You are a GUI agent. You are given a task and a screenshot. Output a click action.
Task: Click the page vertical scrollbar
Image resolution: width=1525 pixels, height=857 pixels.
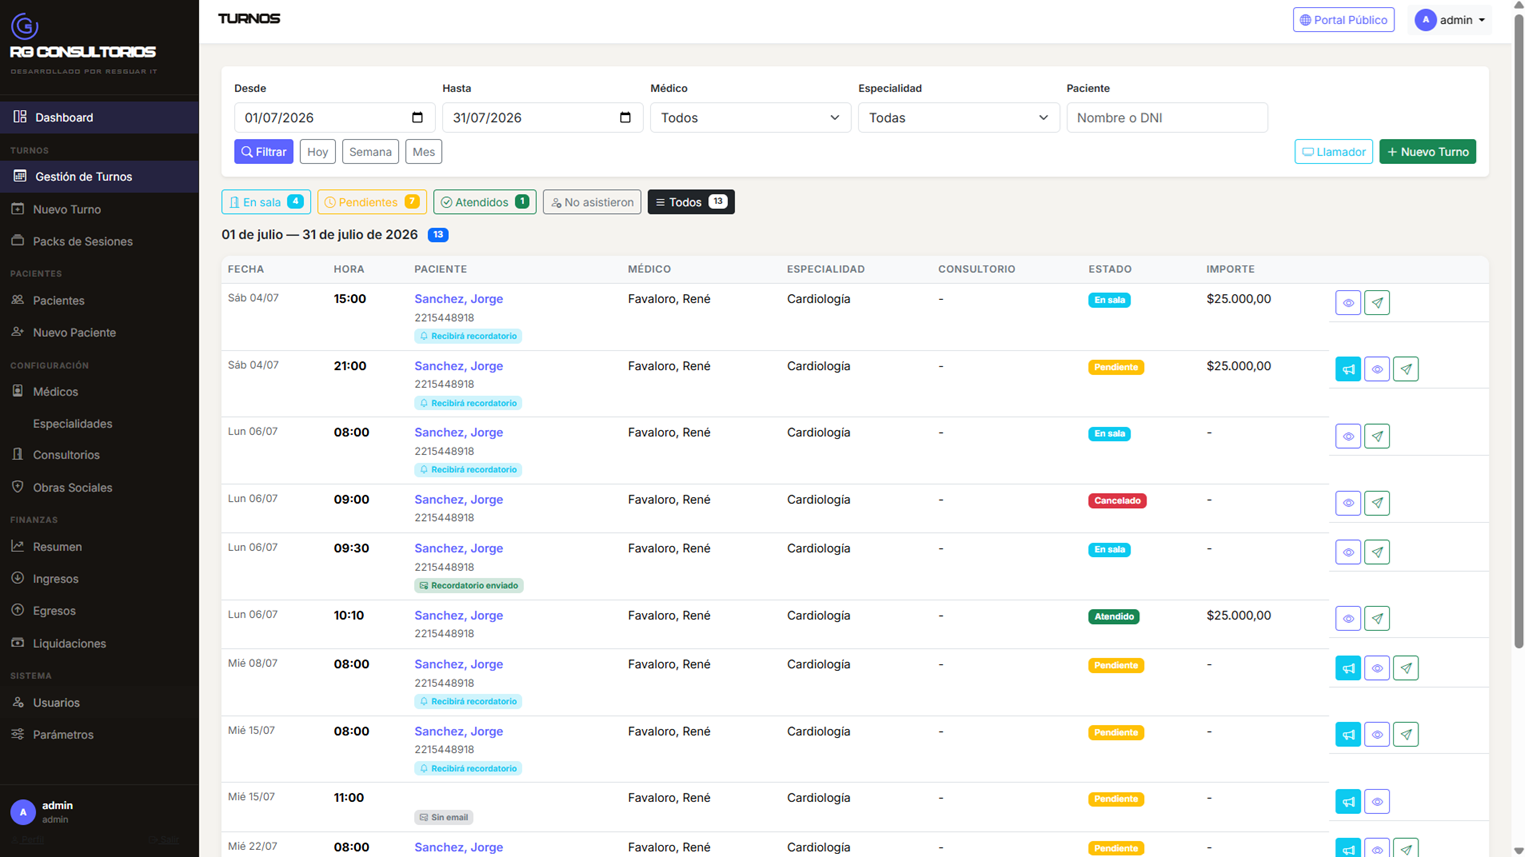coord(1518,330)
